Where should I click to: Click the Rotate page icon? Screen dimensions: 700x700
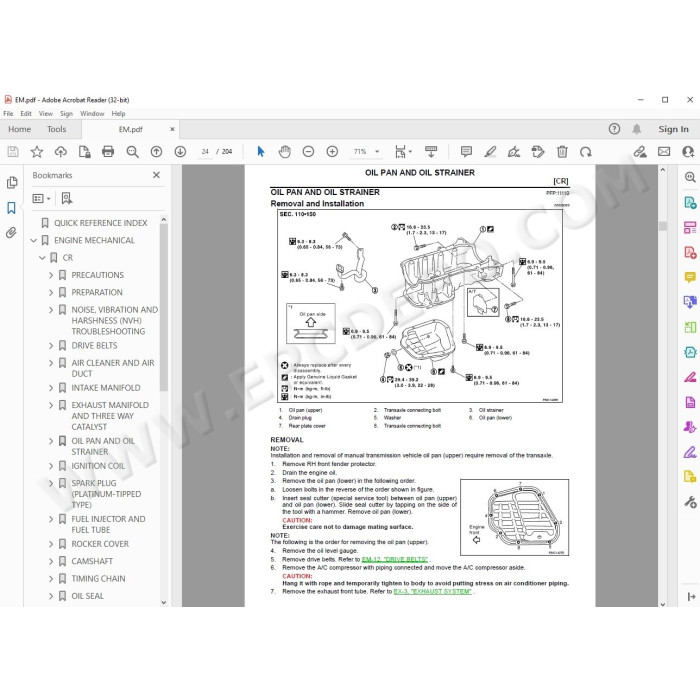point(586,152)
